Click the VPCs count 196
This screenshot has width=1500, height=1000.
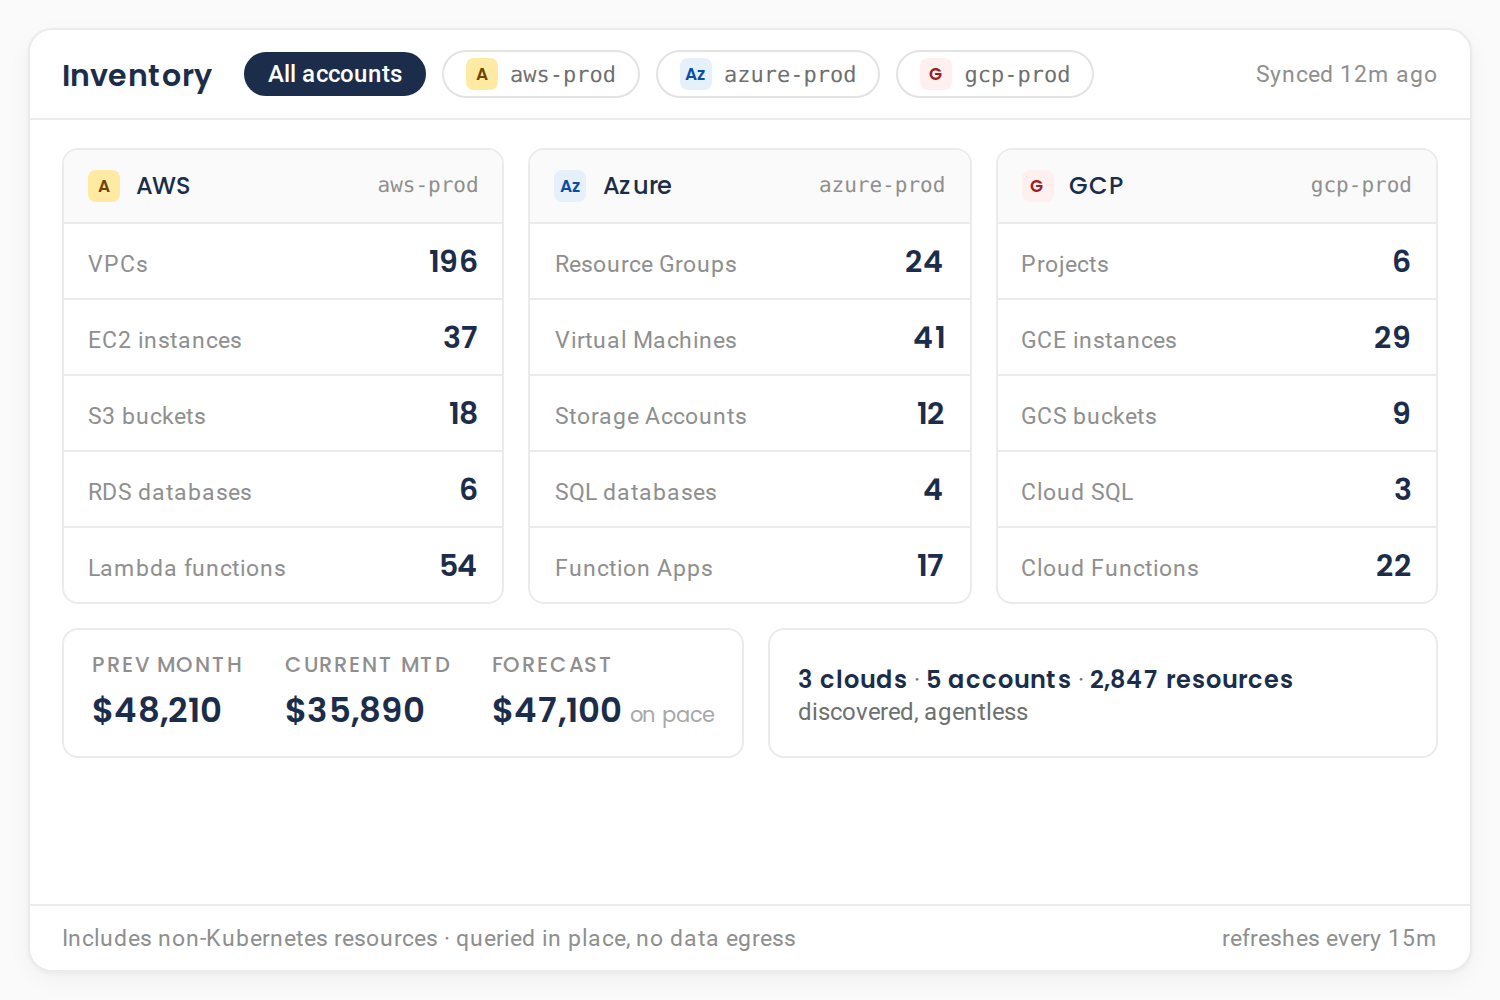click(453, 261)
